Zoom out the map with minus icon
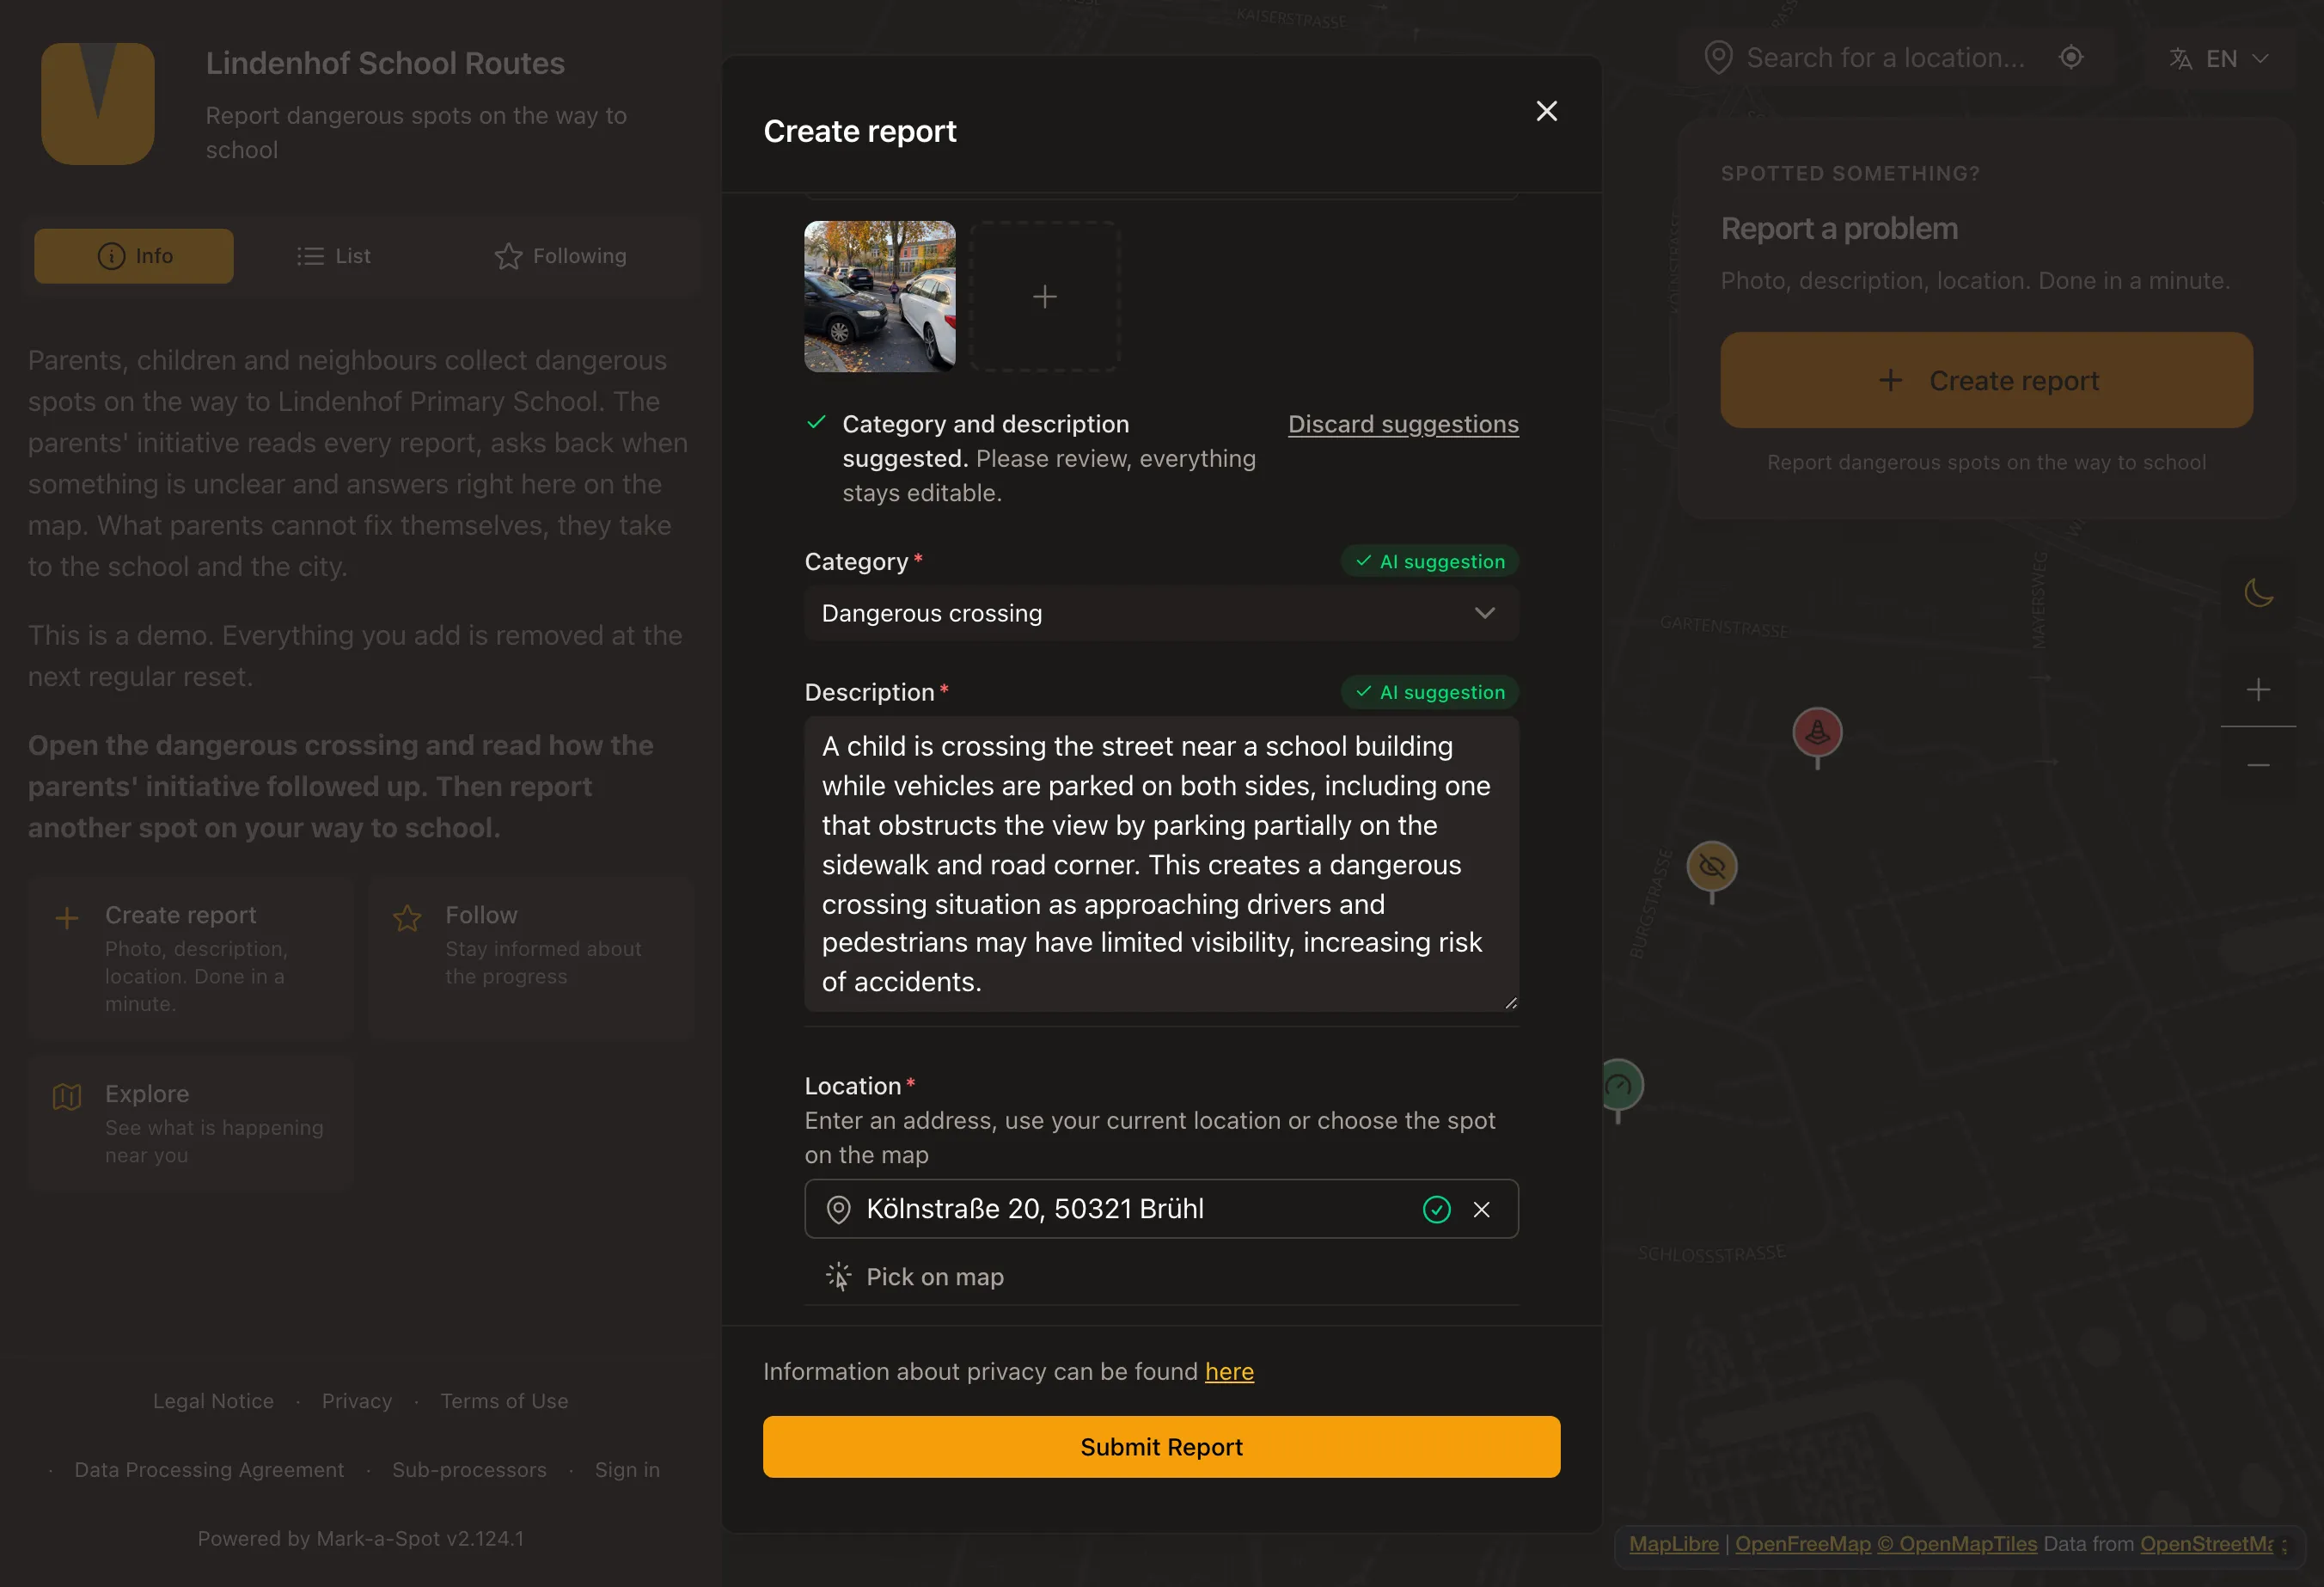 coord(2258,765)
